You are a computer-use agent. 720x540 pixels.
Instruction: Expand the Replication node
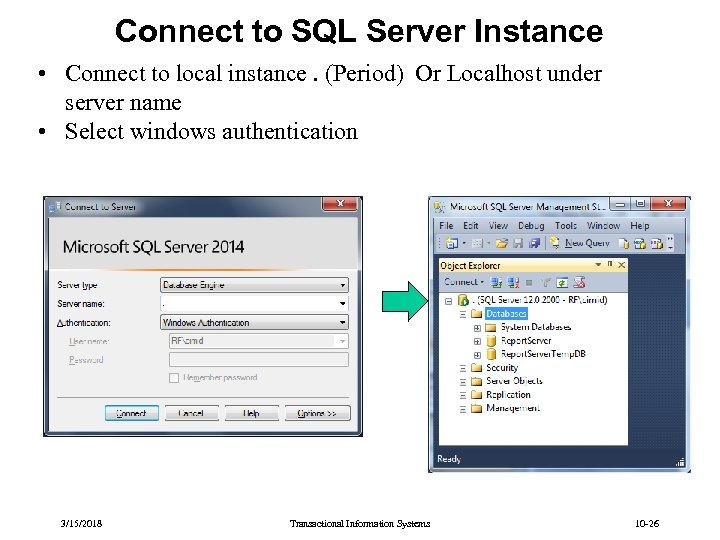point(463,395)
